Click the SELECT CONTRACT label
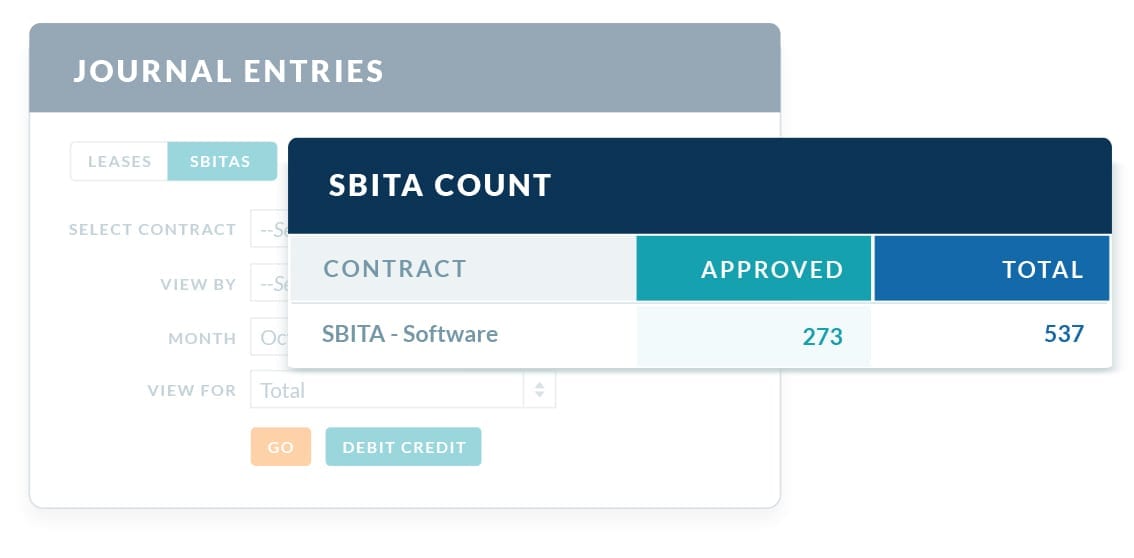 point(153,229)
